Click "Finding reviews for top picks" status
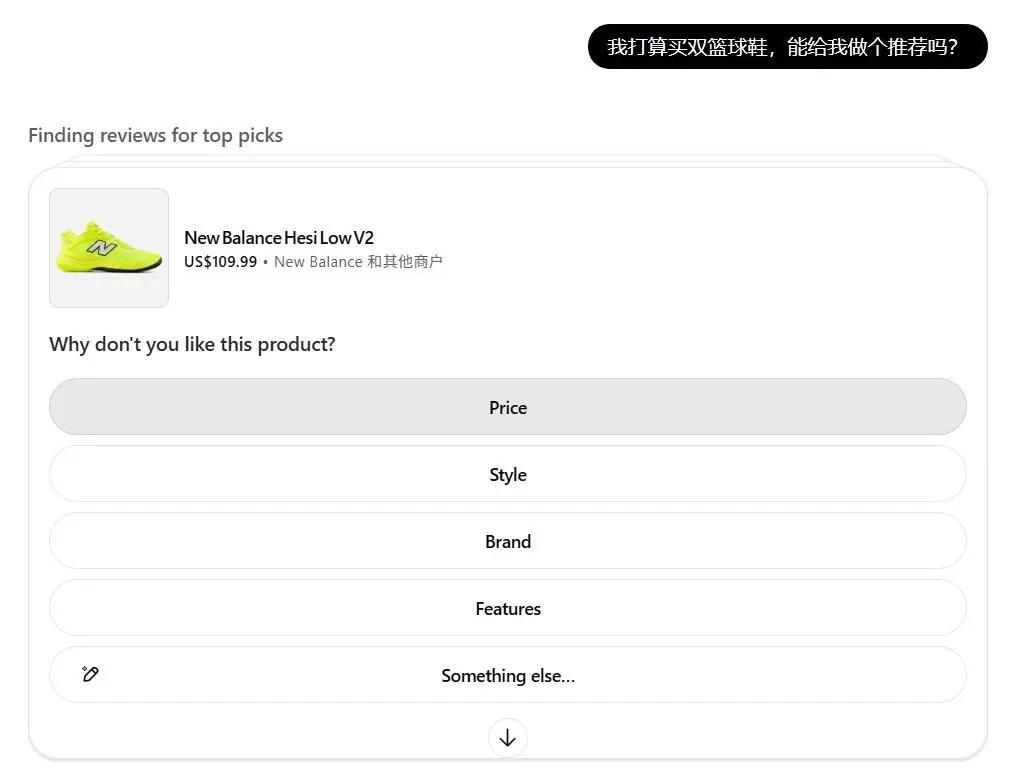The height and width of the screenshot is (772, 1016). click(155, 135)
